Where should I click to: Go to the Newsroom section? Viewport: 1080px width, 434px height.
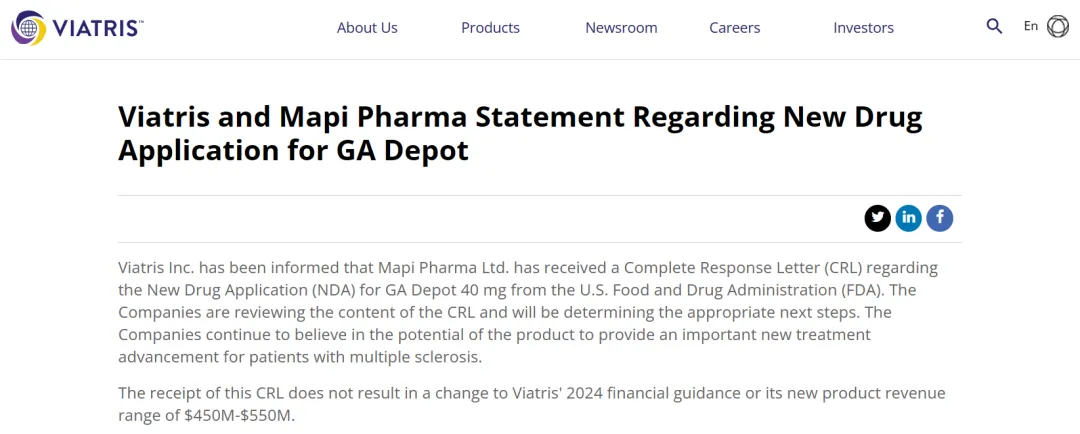tap(621, 28)
